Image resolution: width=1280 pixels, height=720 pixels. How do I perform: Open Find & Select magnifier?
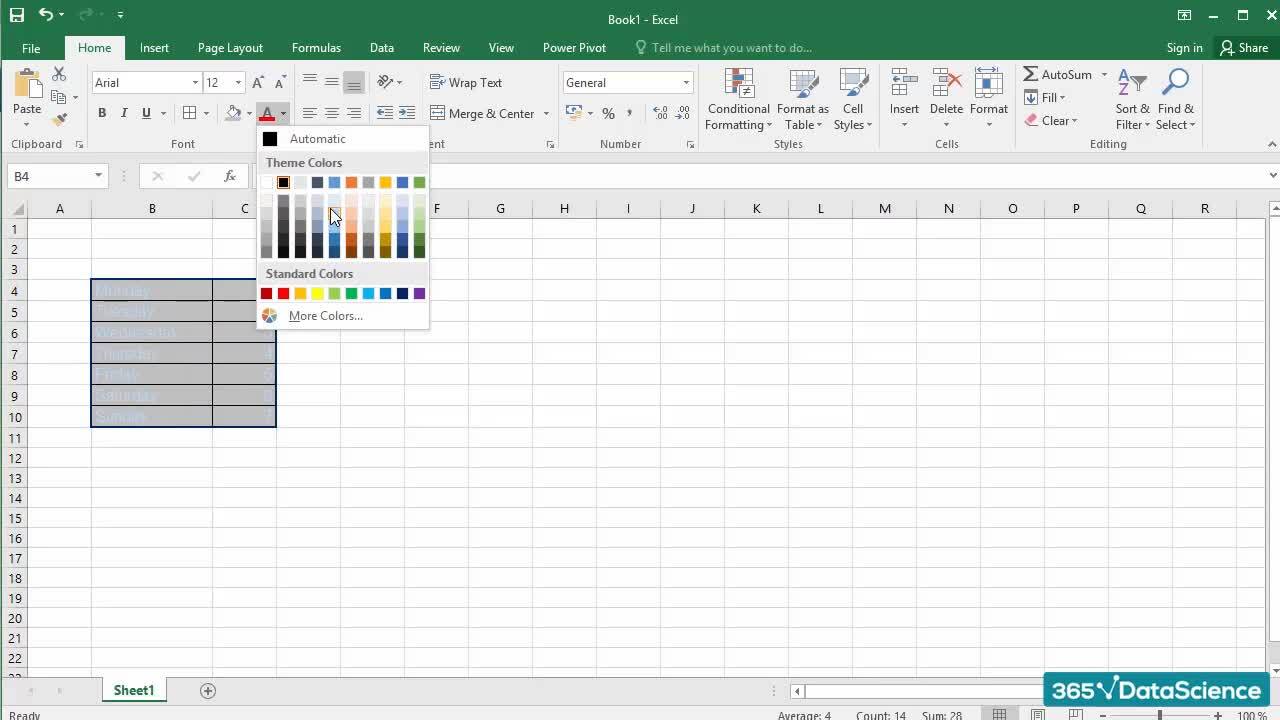click(1175, 100)
